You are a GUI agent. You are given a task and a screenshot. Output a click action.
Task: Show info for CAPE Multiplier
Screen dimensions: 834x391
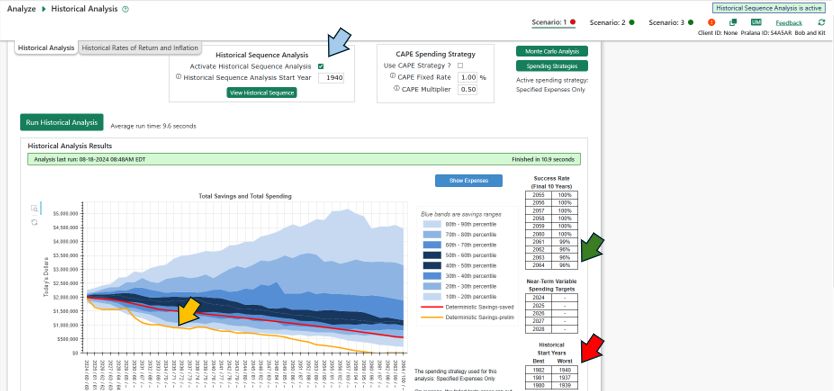tap(396, 88)
